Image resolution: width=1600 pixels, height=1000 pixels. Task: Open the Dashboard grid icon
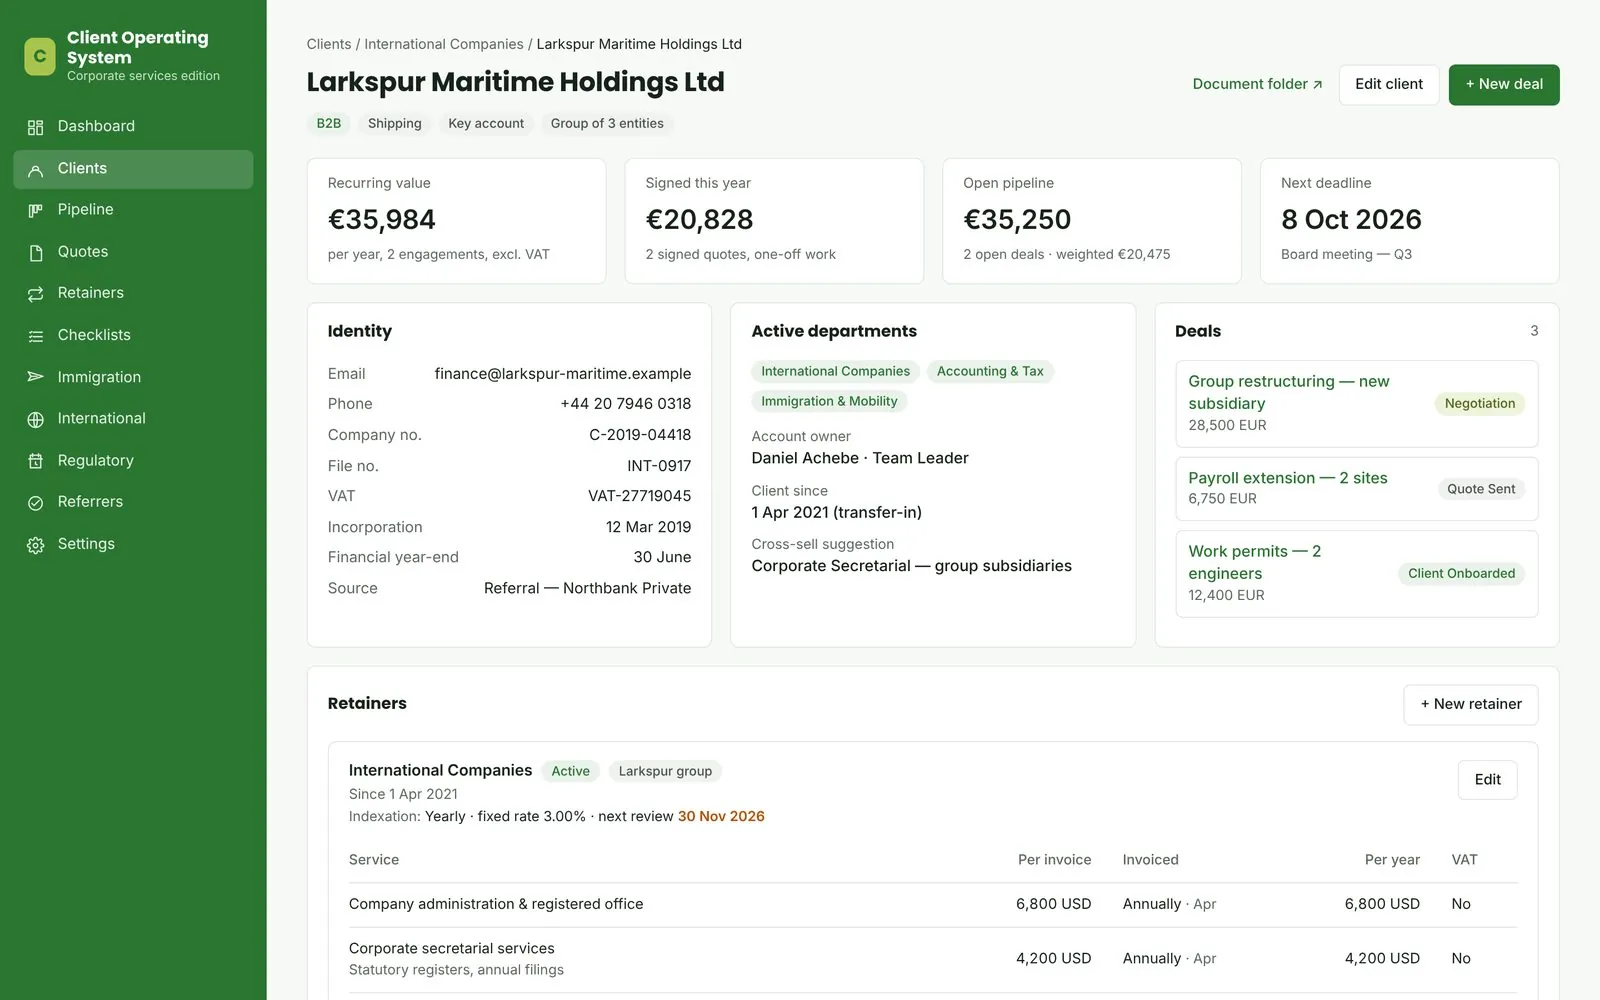point(35,127)
